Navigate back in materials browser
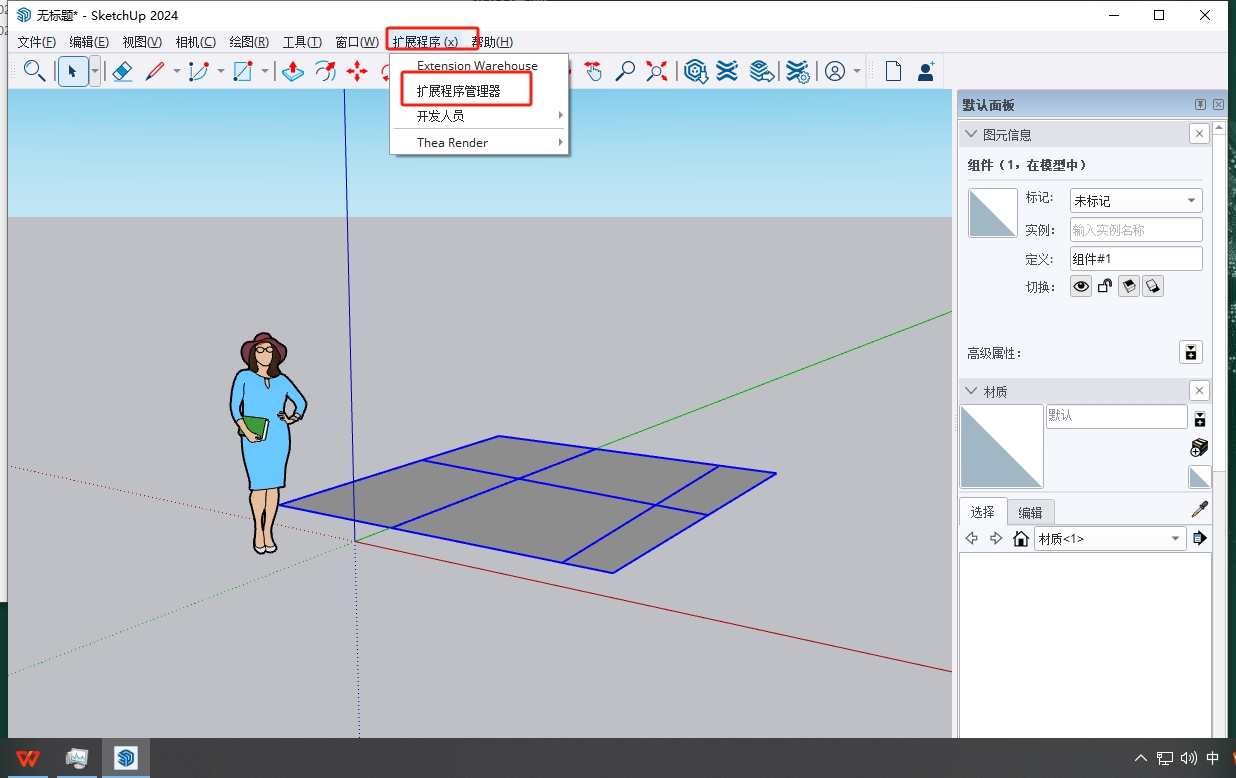1236x778 pixels. coord(972,539)
